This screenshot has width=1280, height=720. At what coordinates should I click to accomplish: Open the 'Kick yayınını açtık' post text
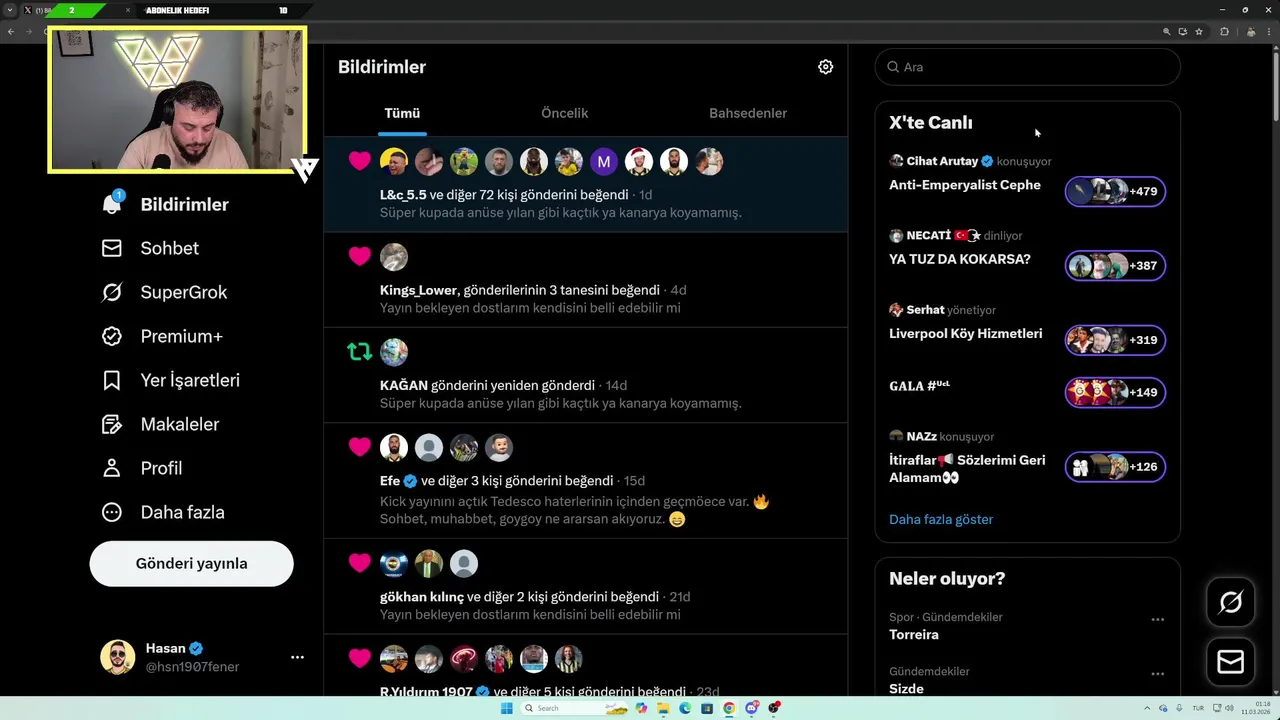(575, 510)
